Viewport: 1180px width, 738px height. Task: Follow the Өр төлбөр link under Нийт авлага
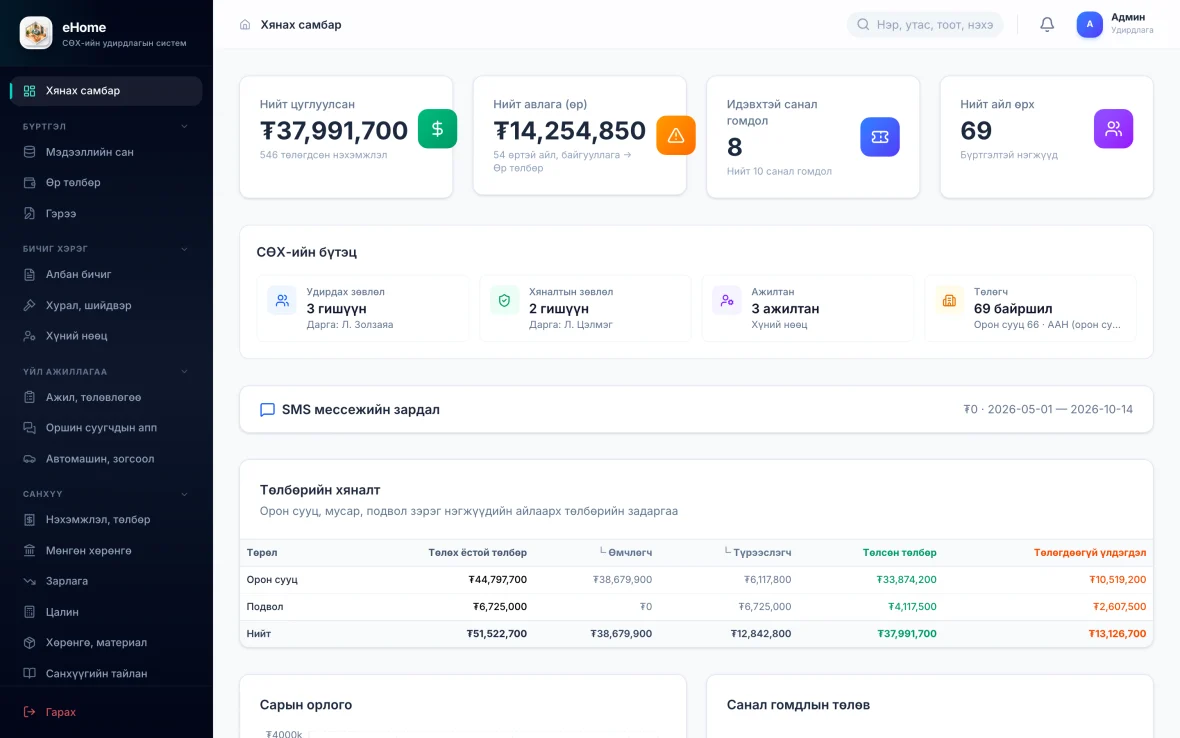tap(518, 168)
